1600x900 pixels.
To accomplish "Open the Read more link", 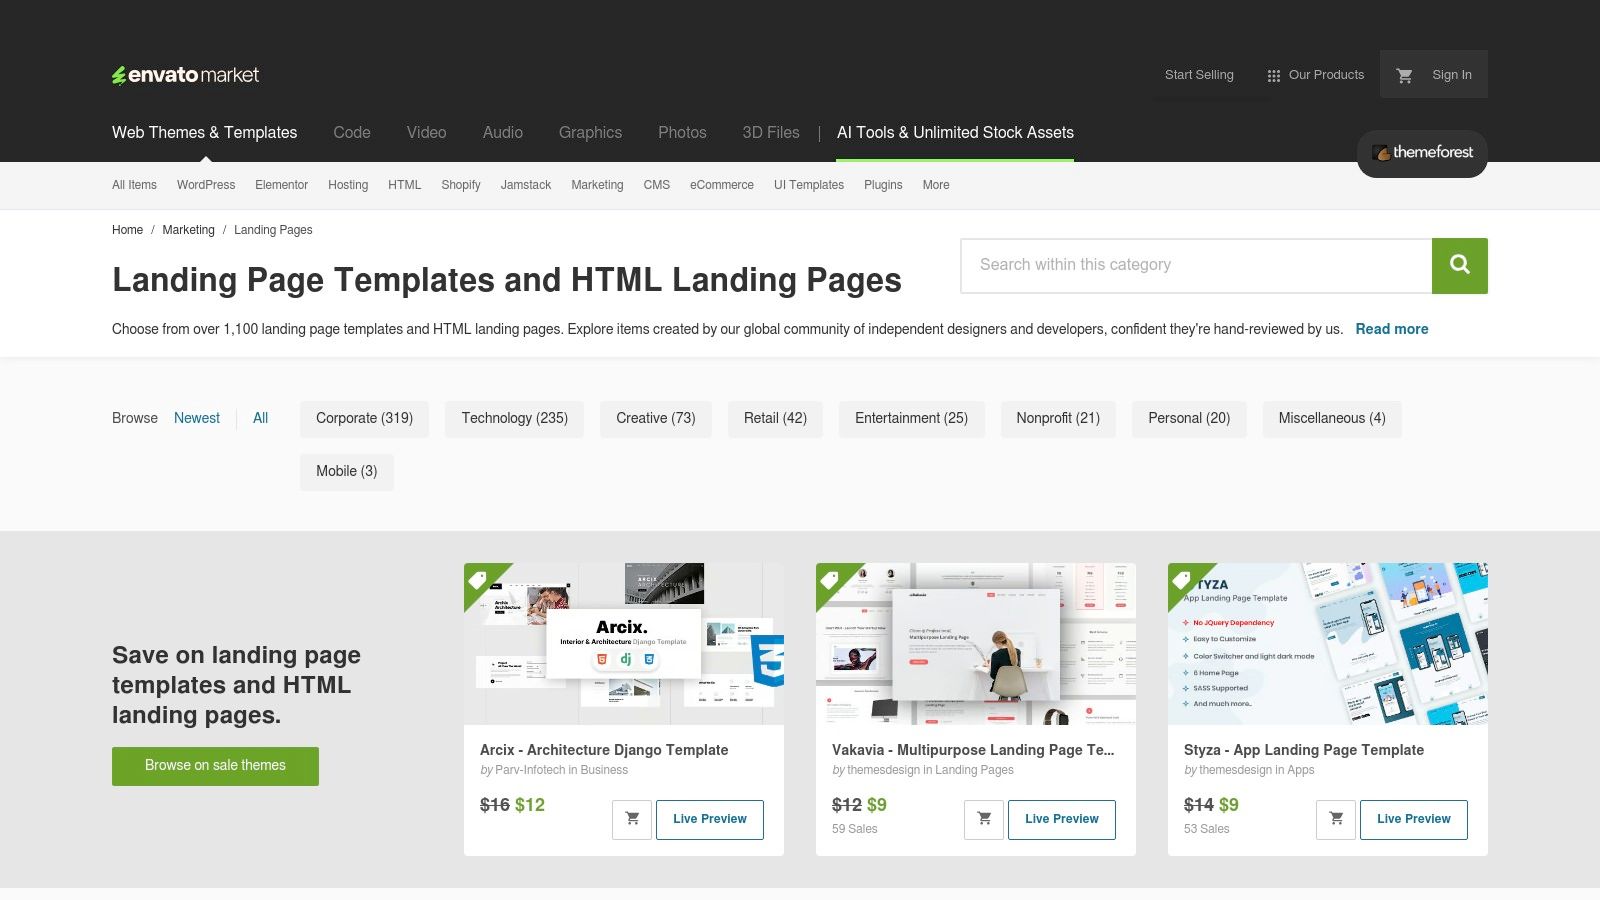I will pyautogui.click(x=1391, y=328).
